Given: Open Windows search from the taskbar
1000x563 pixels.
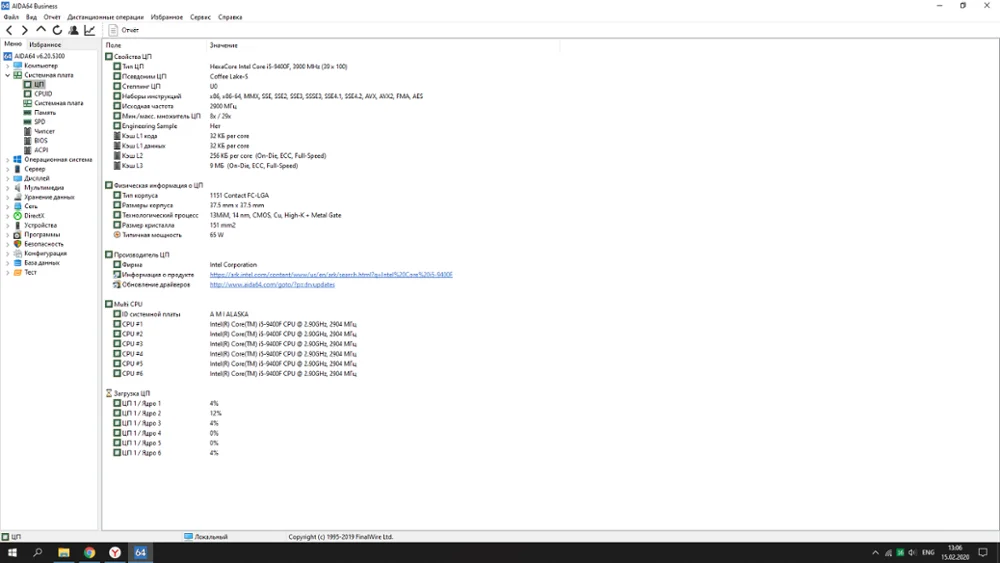Looking at the screenshot, I should coord(38,553).
